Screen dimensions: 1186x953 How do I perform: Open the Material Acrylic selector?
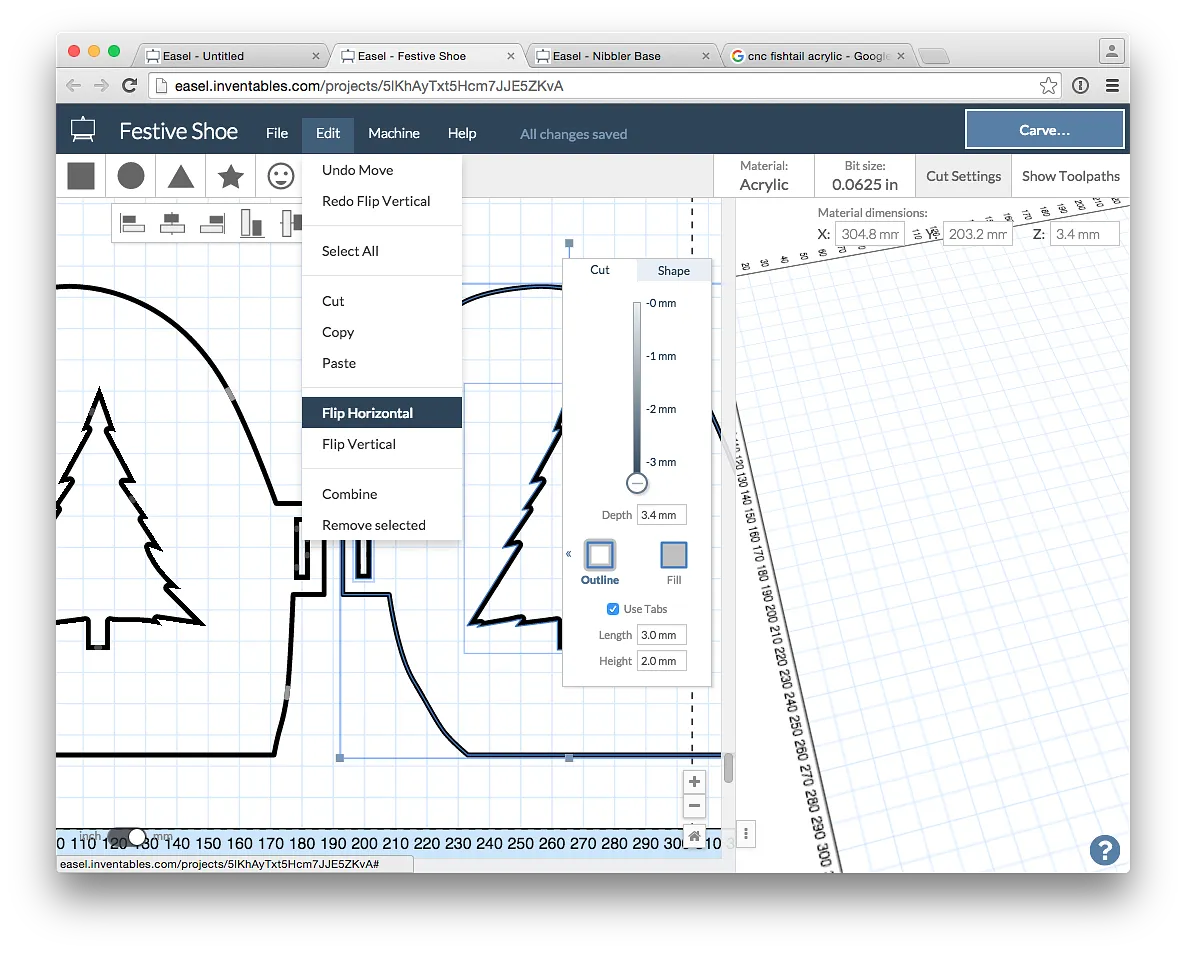point(764,176)
